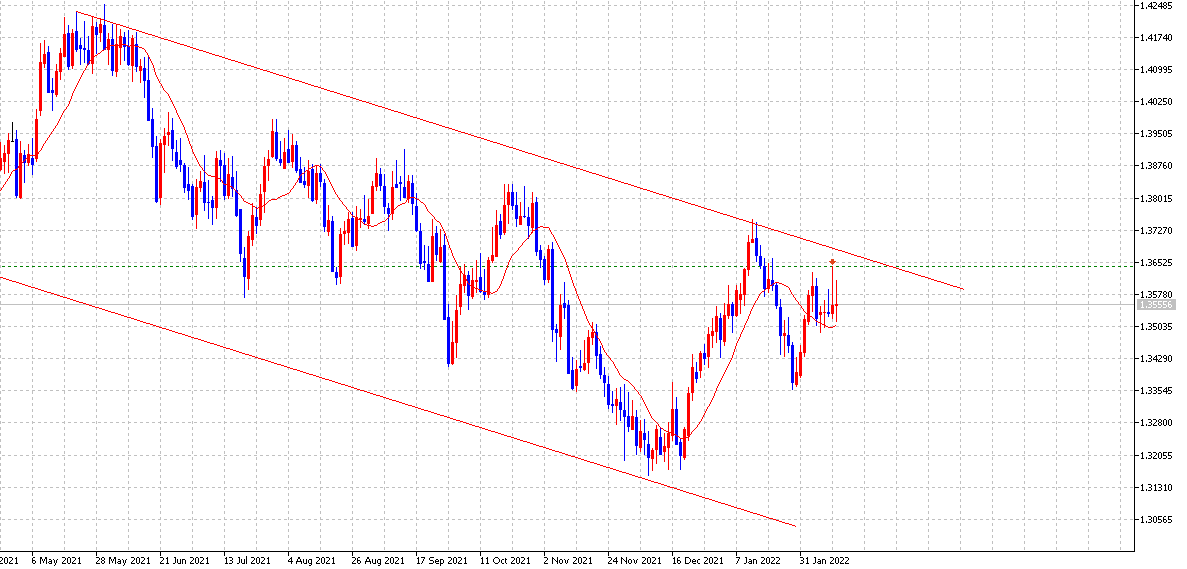
Task: Select the 11 Oct 2021 date label
Action: click(506, 562)
